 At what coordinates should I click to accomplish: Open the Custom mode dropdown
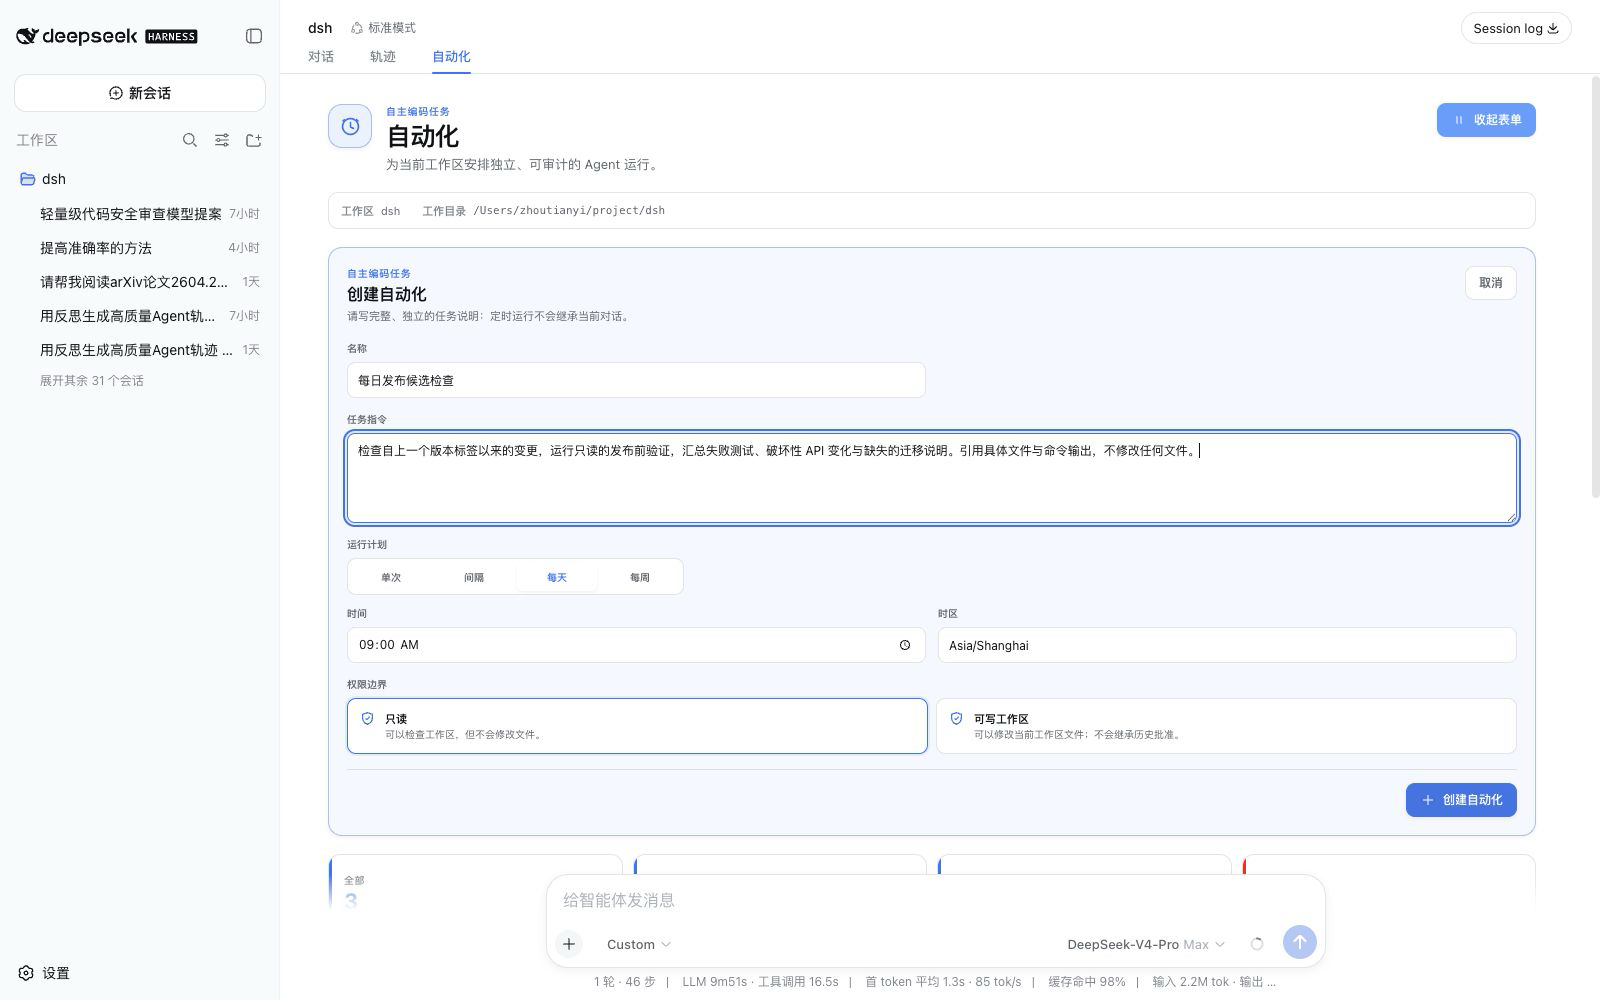[x=639, y=944]
